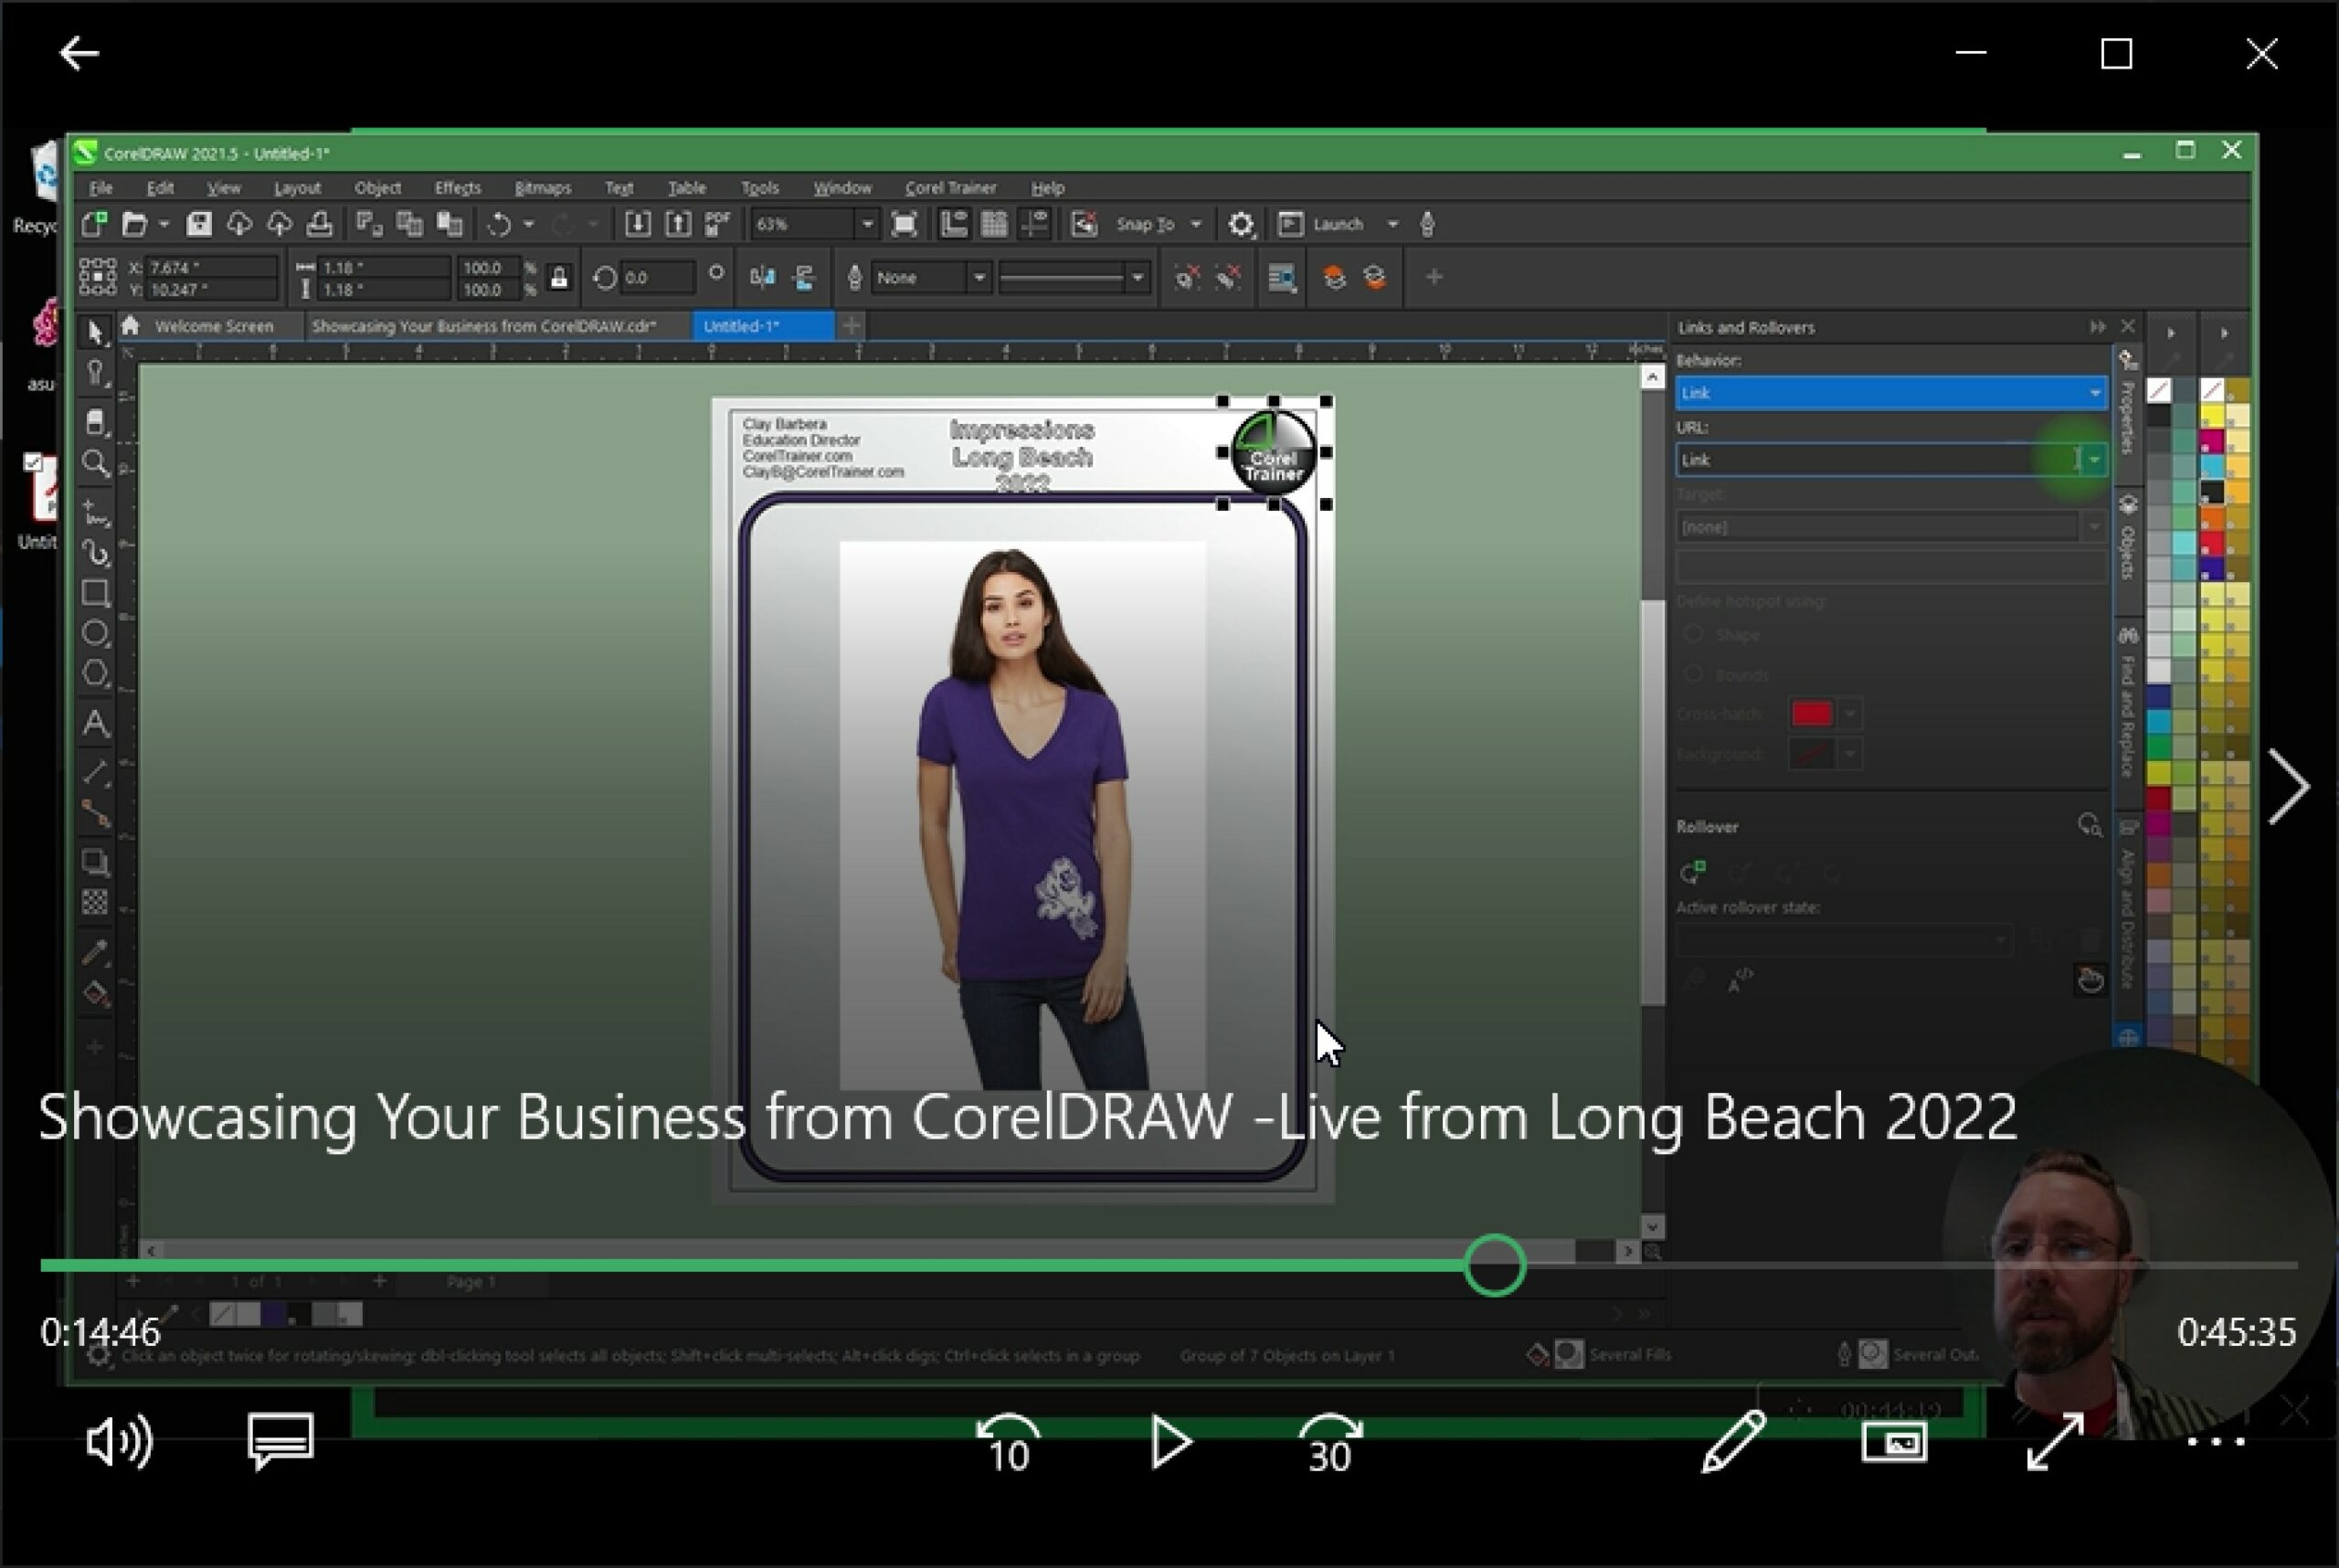
Task: Open the Effects menu
Action: [457, 187]
